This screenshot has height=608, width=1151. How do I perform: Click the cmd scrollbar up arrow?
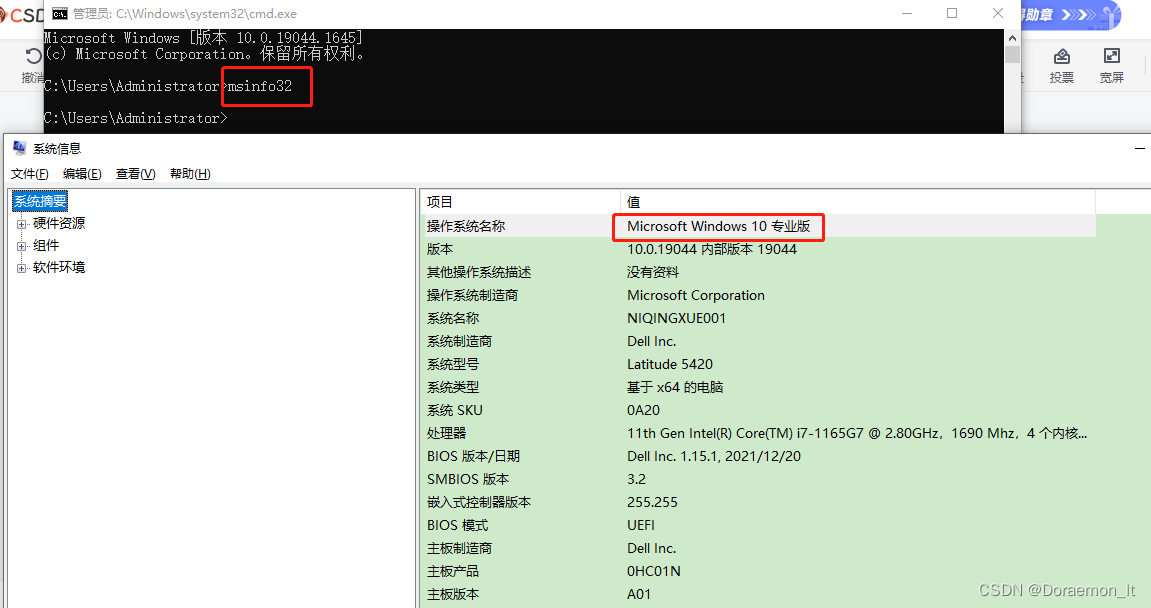(x=1012, y=37)
